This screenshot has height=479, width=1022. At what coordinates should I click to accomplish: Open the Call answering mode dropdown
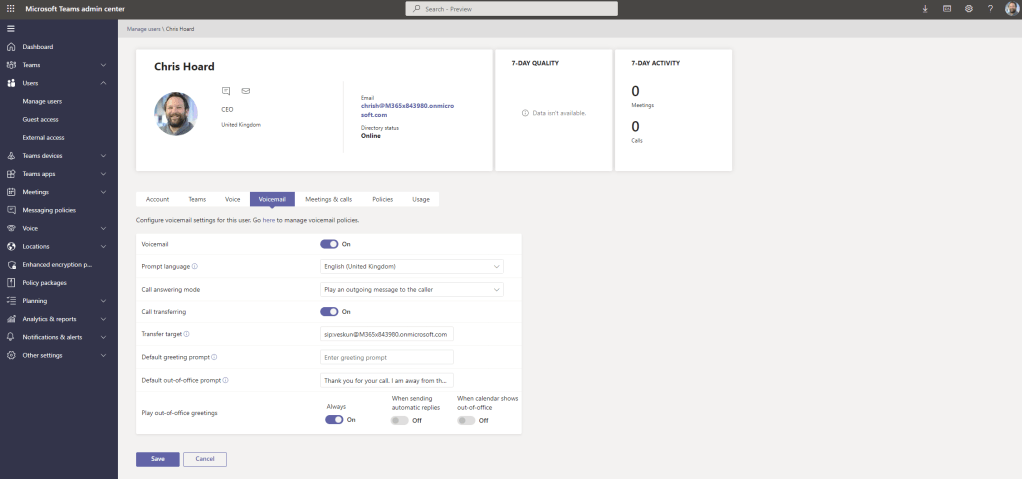411,289
